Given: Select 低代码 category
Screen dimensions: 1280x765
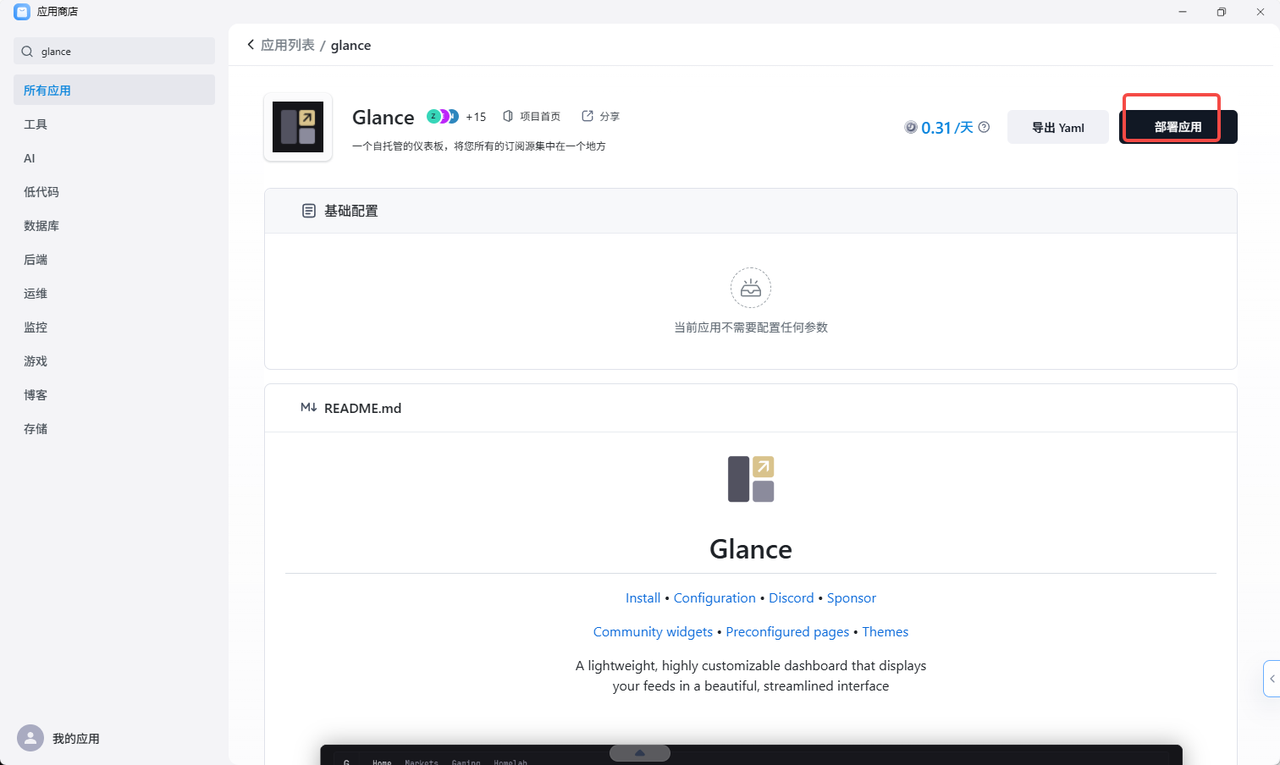Looking at the screenshot, I should [x=114, y=192].
